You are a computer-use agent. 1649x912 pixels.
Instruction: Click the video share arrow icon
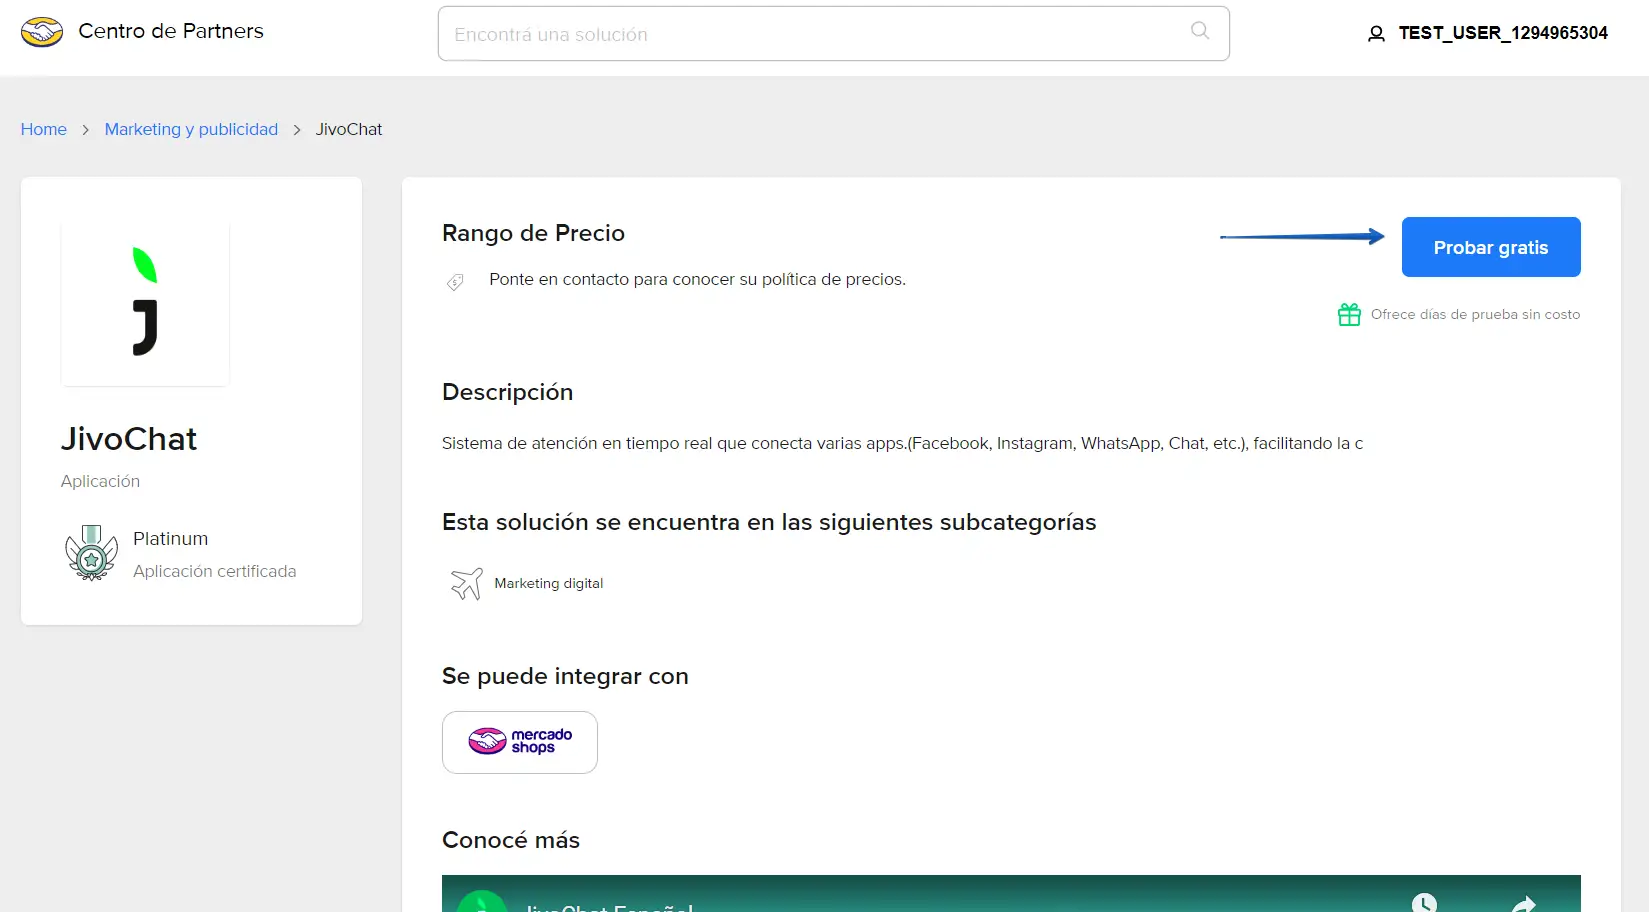tap(1524, 904)
